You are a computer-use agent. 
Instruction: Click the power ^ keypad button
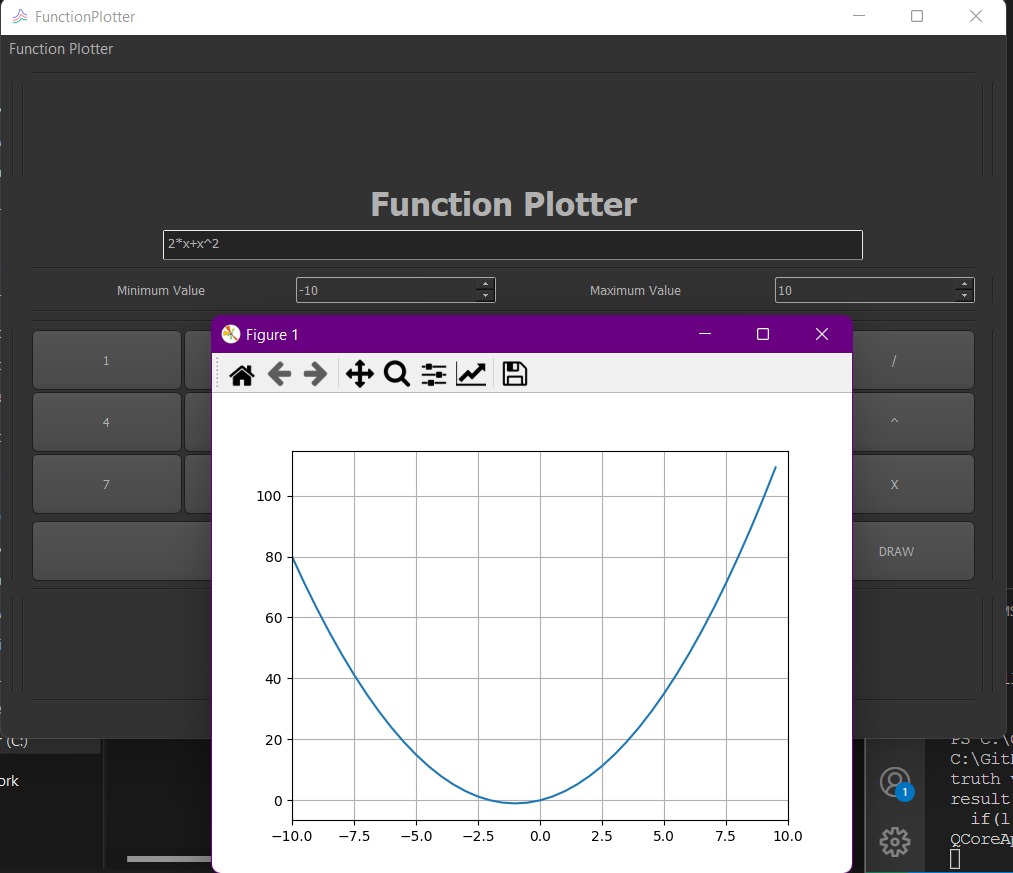tap(913, 423)
